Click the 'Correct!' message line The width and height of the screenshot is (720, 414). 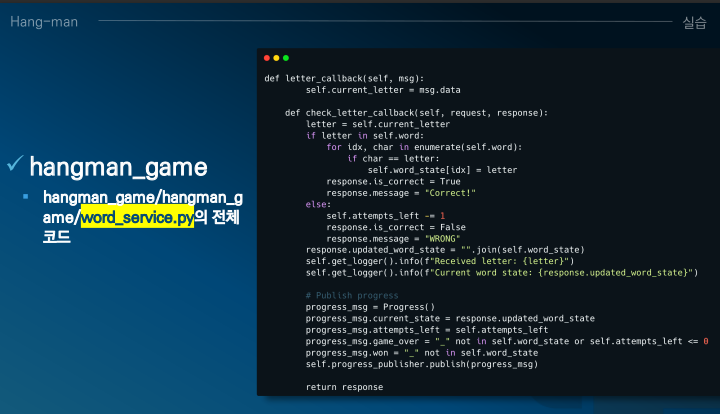click(x=401, y=193)
